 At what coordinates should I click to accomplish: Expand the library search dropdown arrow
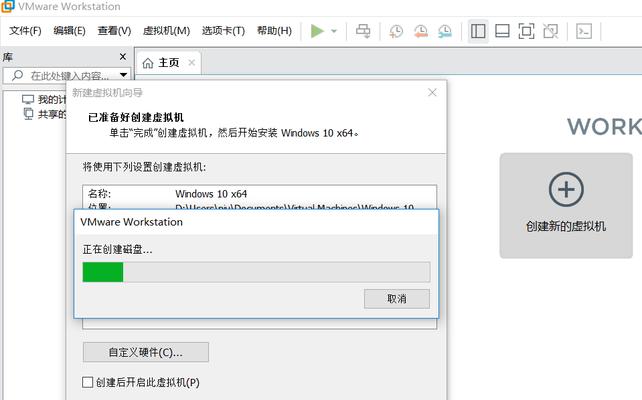[123, 75]
